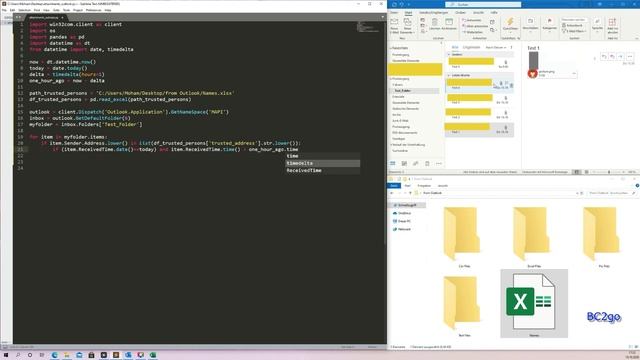Open Microsoft Edge from the taskbar
Screen dimensions: 640x360
[x=55, y=355]
